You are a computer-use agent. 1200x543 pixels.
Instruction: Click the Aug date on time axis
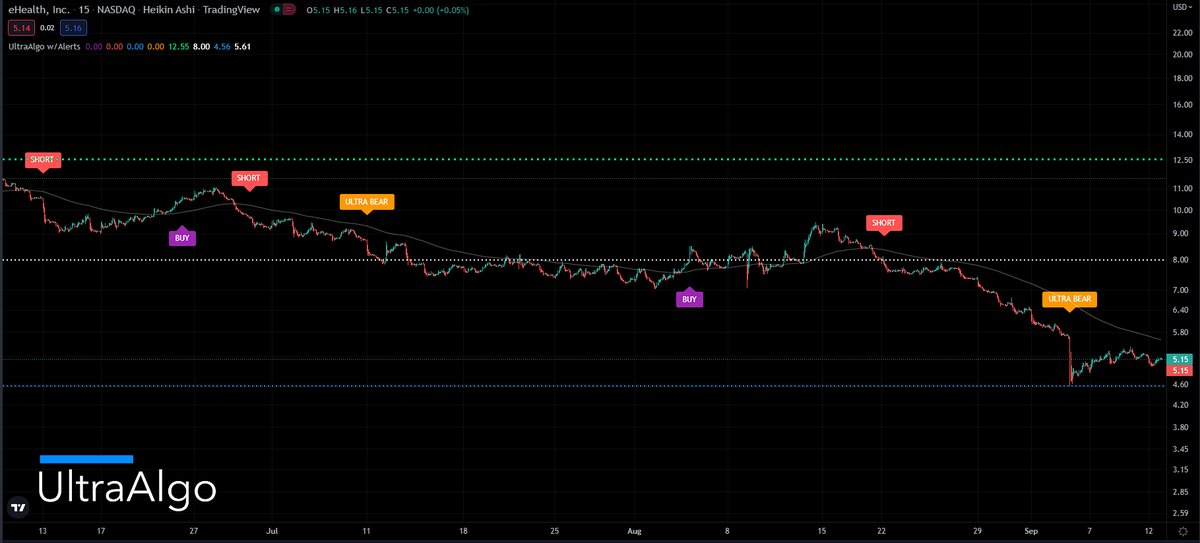(x=632, y=531)
